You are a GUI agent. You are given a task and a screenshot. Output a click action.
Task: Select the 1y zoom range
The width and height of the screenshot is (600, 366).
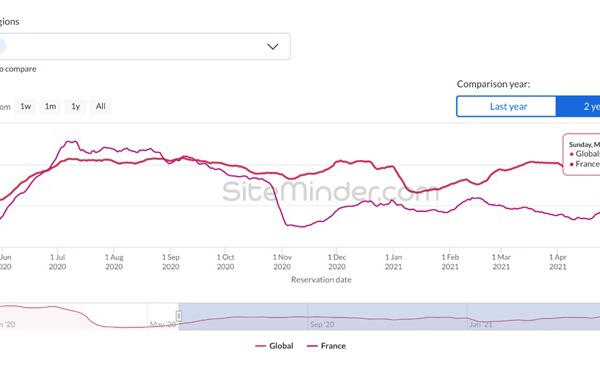[76, 106]
